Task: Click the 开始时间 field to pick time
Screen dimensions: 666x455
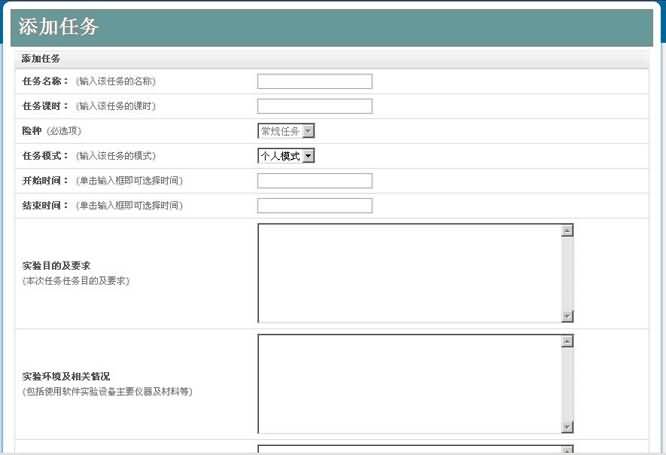Action: point(314,181)
